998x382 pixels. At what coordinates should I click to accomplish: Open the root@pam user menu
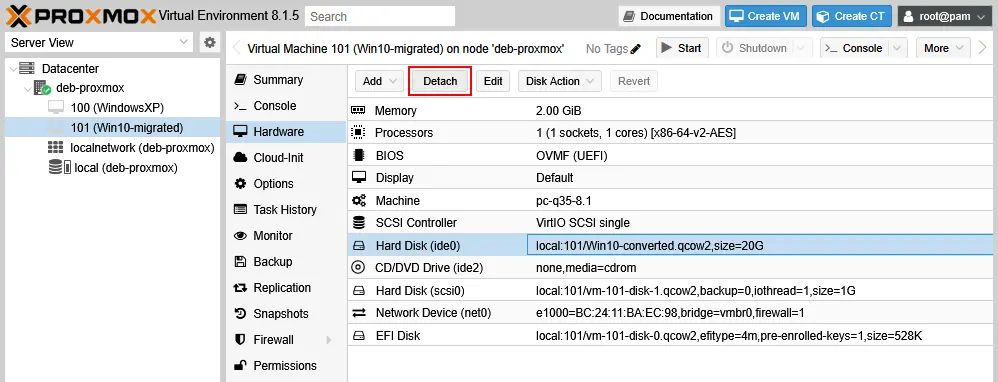[944, 16]
